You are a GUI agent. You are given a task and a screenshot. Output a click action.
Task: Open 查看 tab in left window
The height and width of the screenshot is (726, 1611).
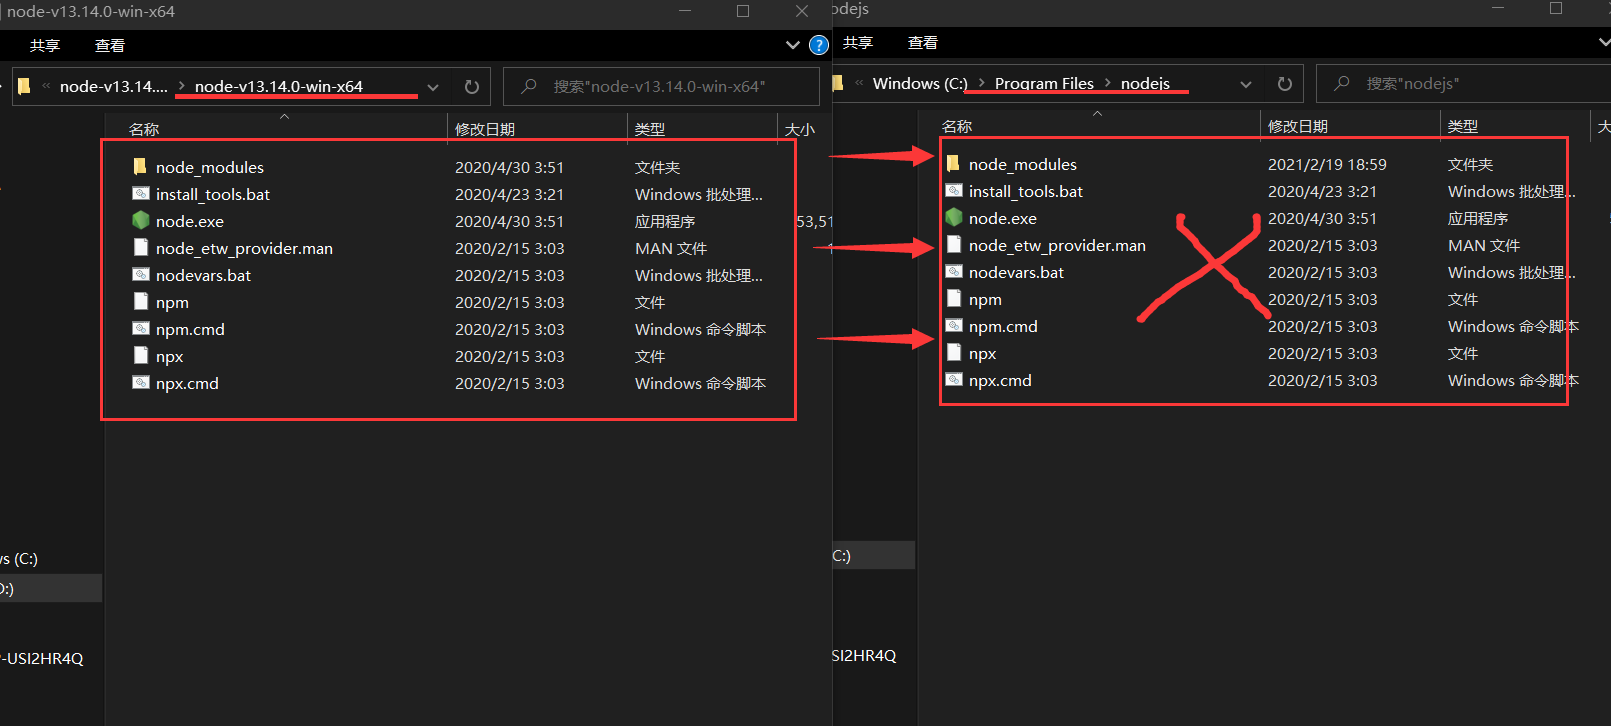click(x=110, y=45)
